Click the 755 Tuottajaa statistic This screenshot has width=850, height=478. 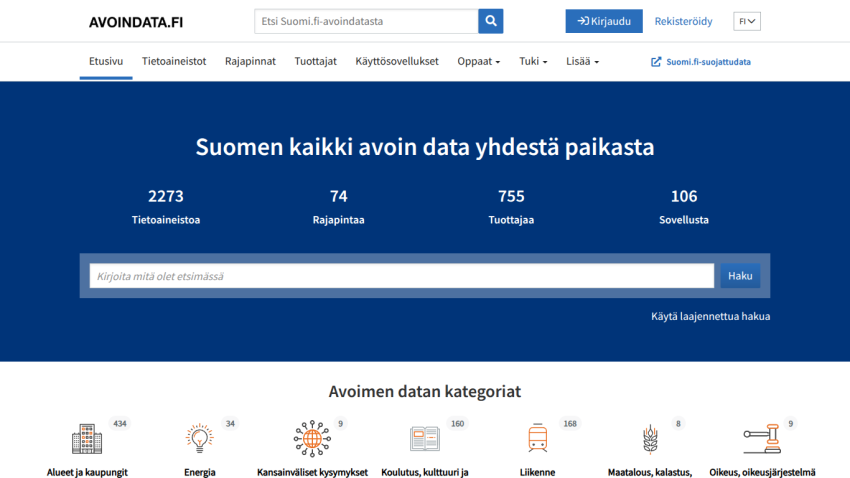pyautogui.click(x=511, y=206)
